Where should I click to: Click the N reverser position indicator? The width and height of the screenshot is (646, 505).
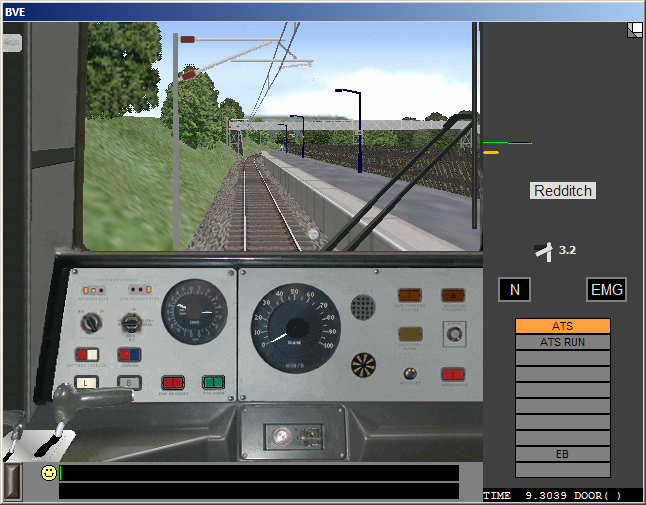[514, 290]
